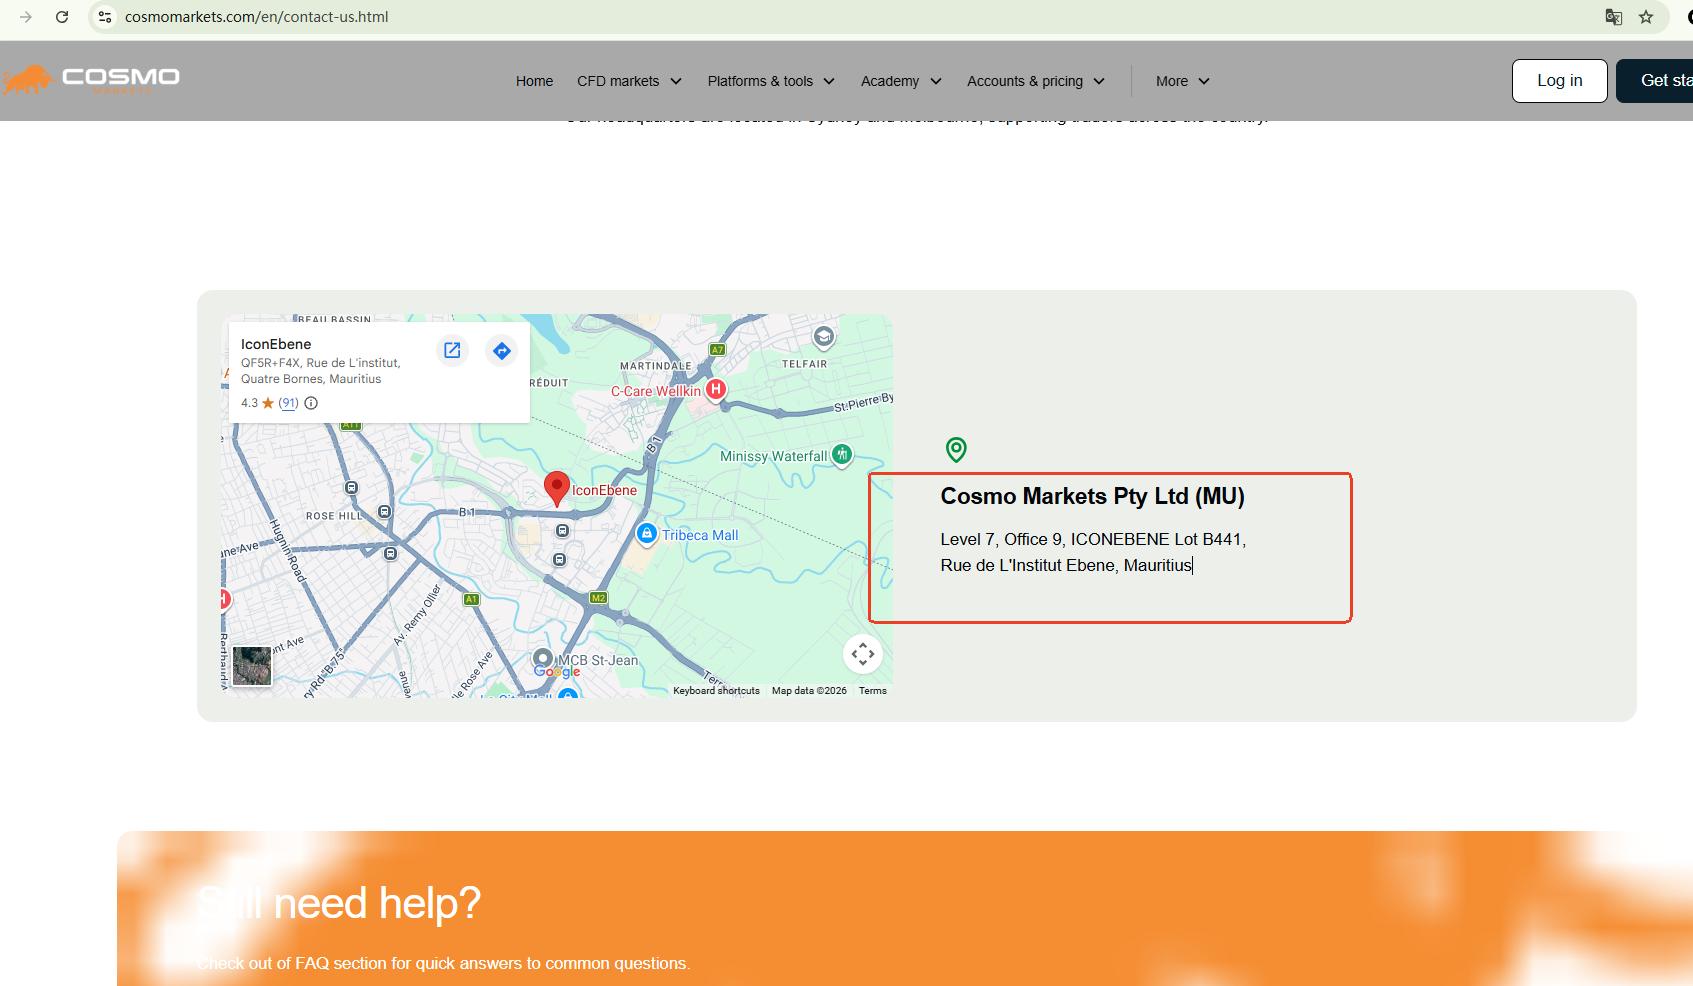Switch map to satellite imagery thumbnail
The height and width of the screenshot is (986, 1693).
[x=252, y=666]
